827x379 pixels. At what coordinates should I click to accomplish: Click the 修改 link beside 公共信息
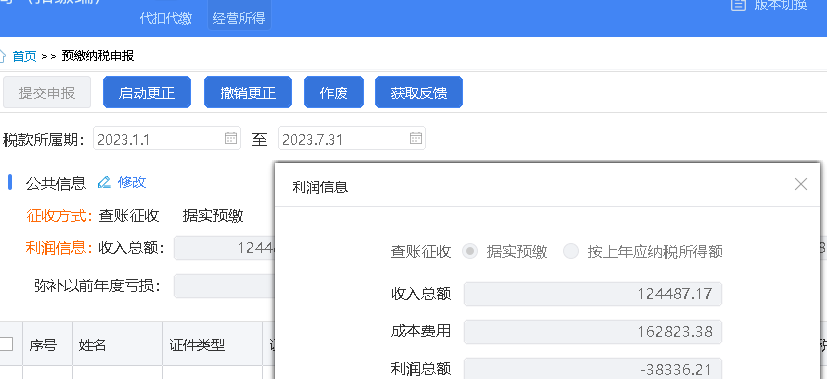point(132,182)
